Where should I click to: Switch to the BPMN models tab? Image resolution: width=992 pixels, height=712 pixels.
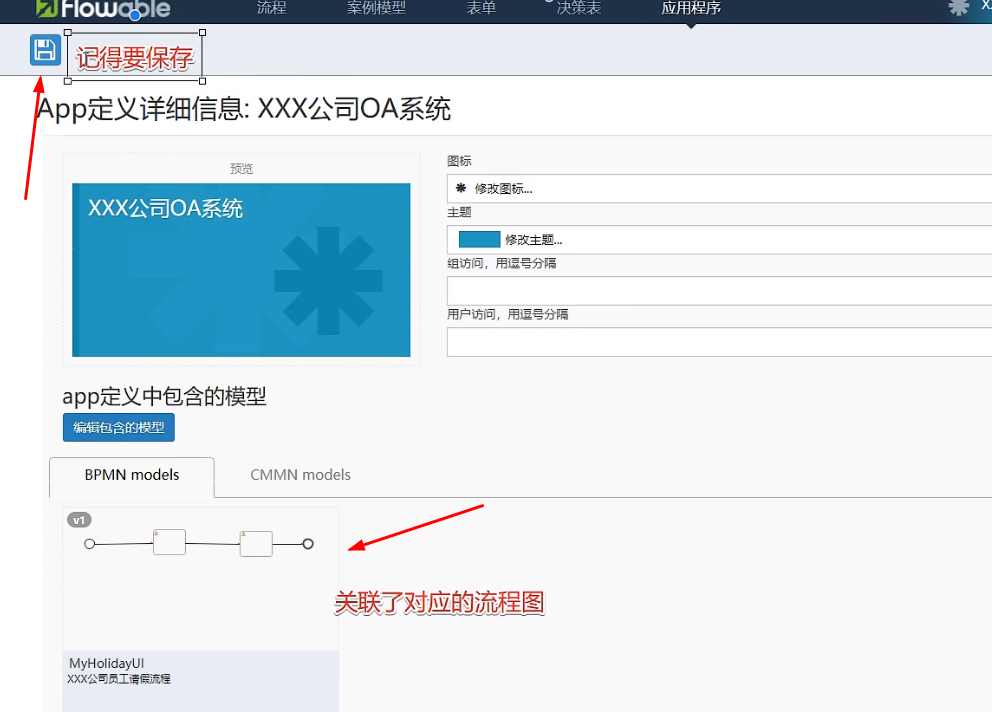click(x=132, y=475)
